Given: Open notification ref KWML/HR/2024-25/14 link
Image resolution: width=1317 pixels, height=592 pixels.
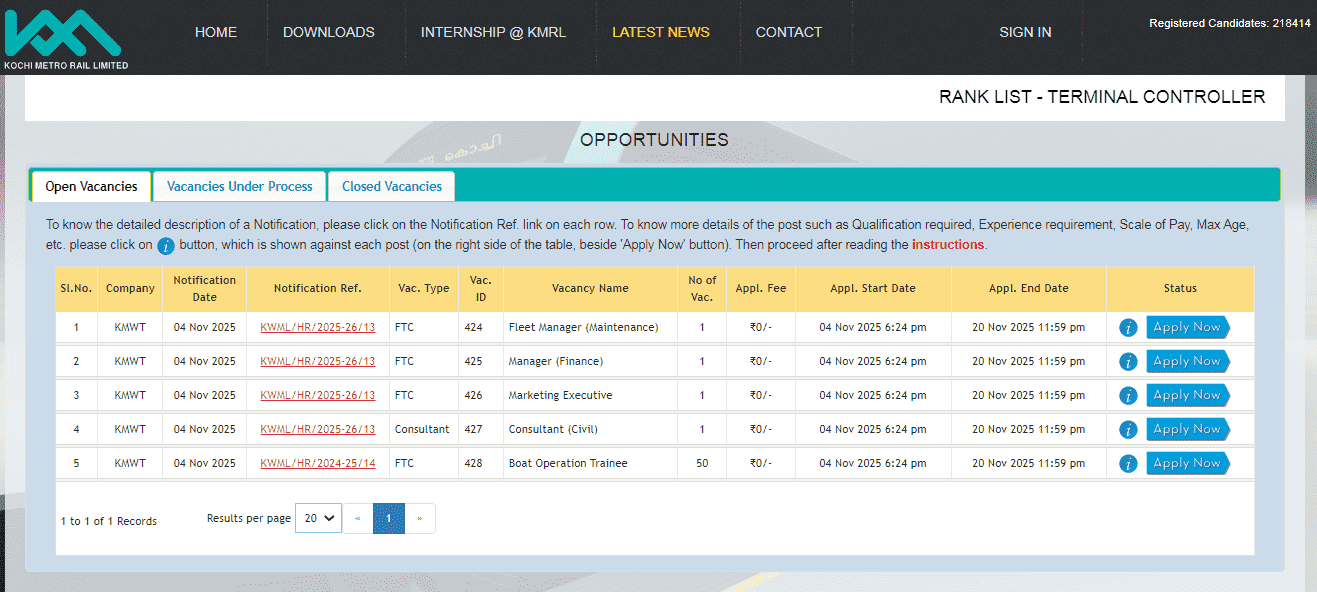Looking at the screenshot, I should 317,464.
